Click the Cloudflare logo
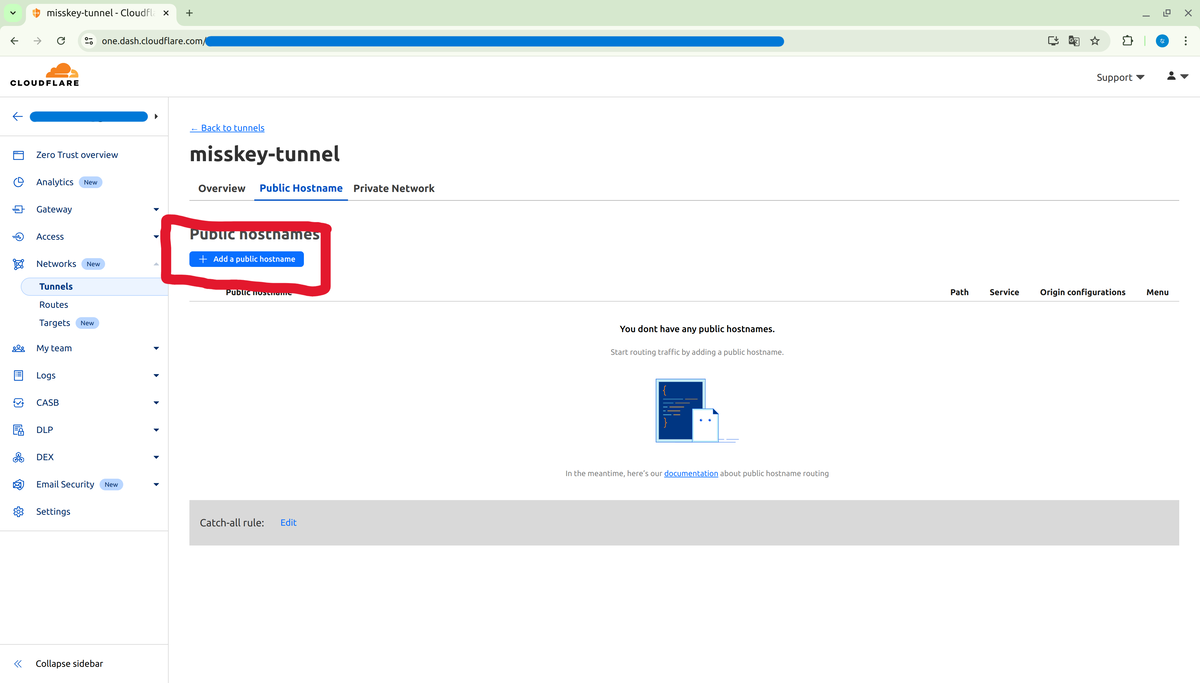Image resolution: width=1200 pixels, height=683 pixels. [45, 75]
